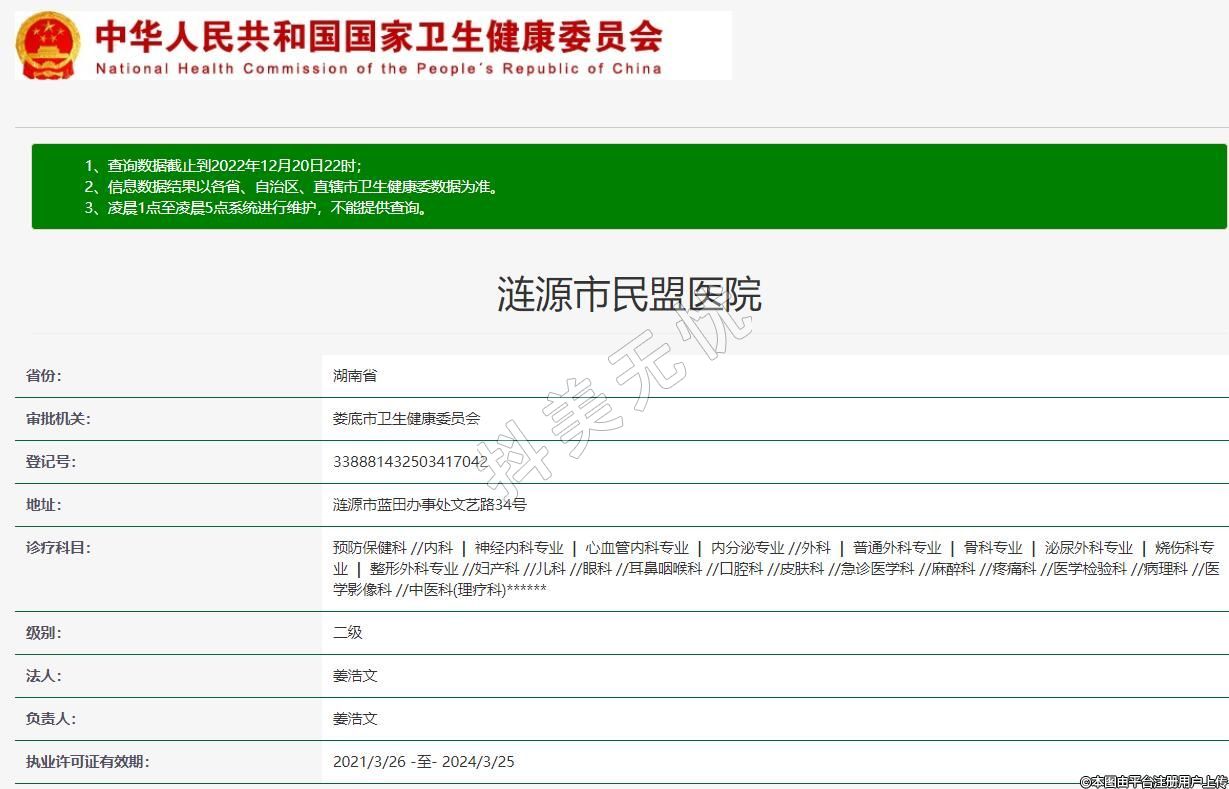Click the 审批机关 field label
This screenshot has width=1229, height=789.
(x=58, y=419)
